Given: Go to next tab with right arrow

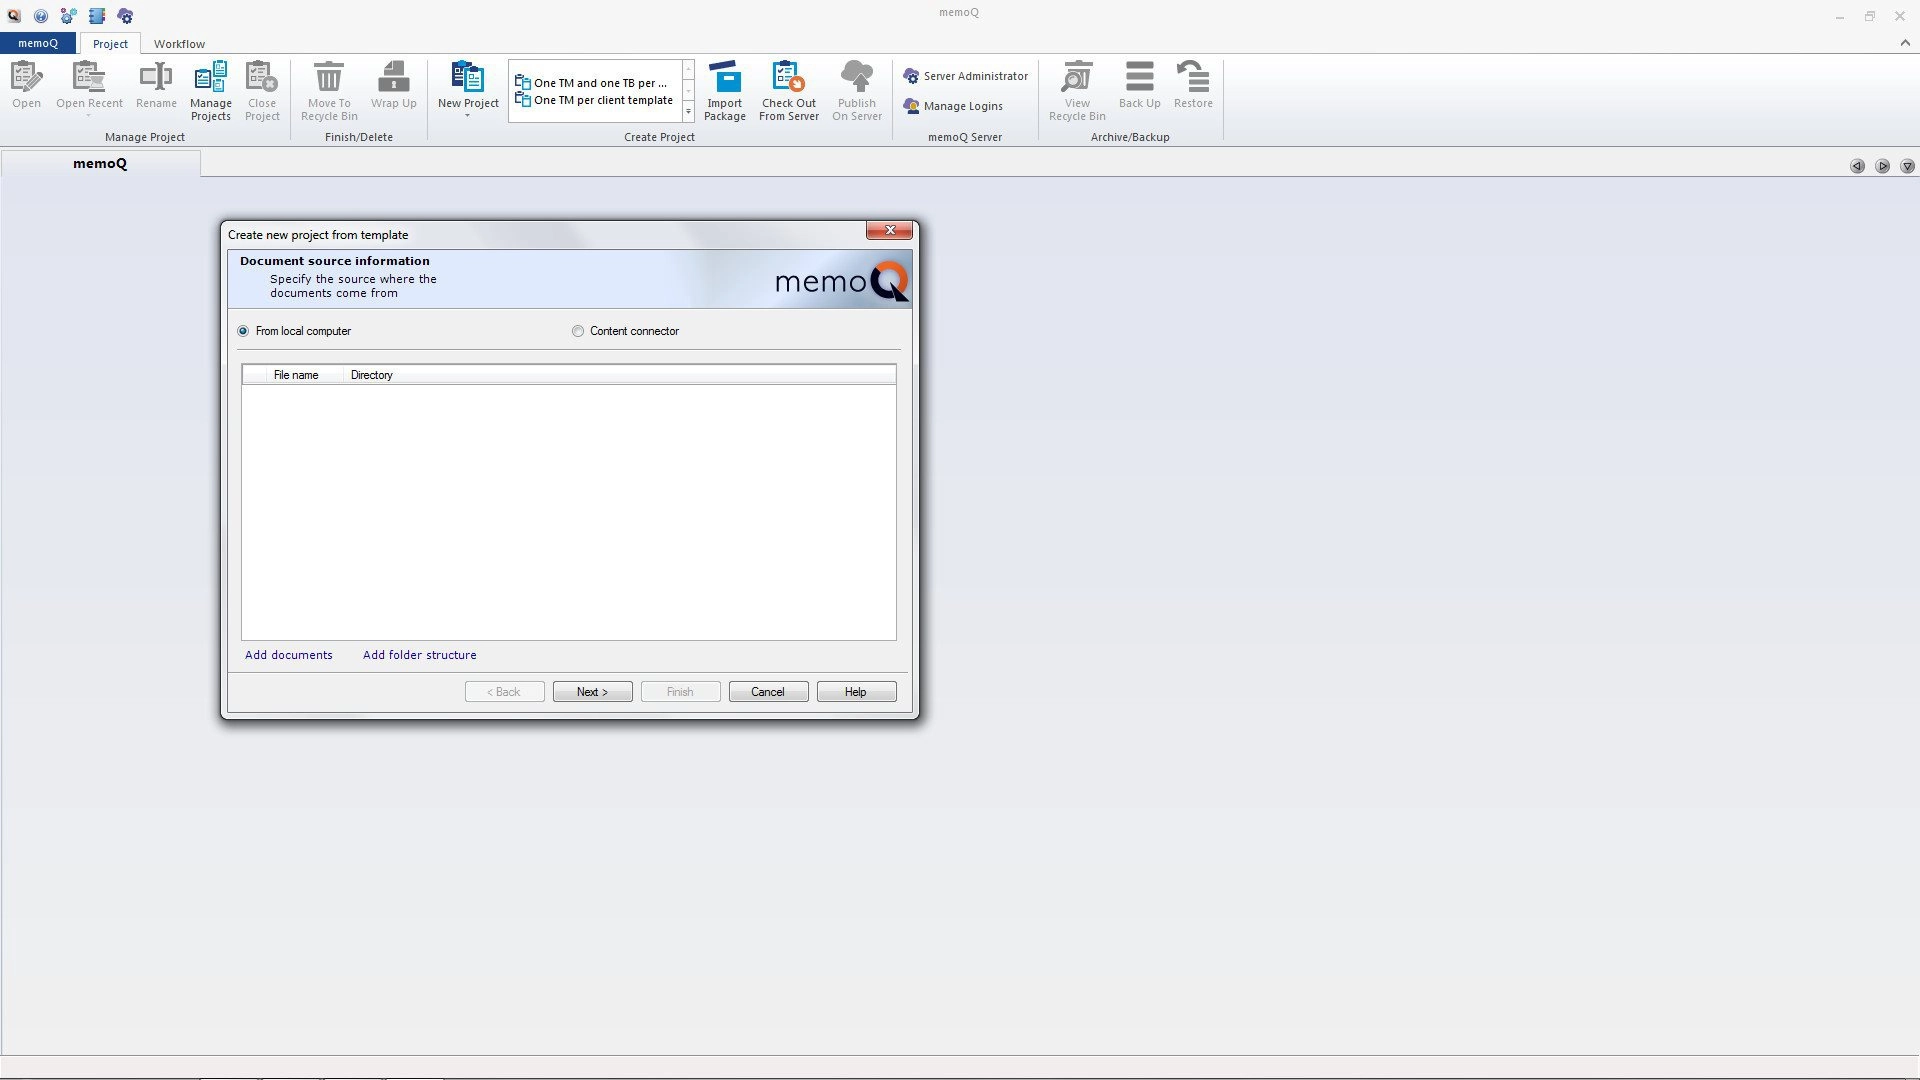Looking at the screenshot, I should [1883, 166].
